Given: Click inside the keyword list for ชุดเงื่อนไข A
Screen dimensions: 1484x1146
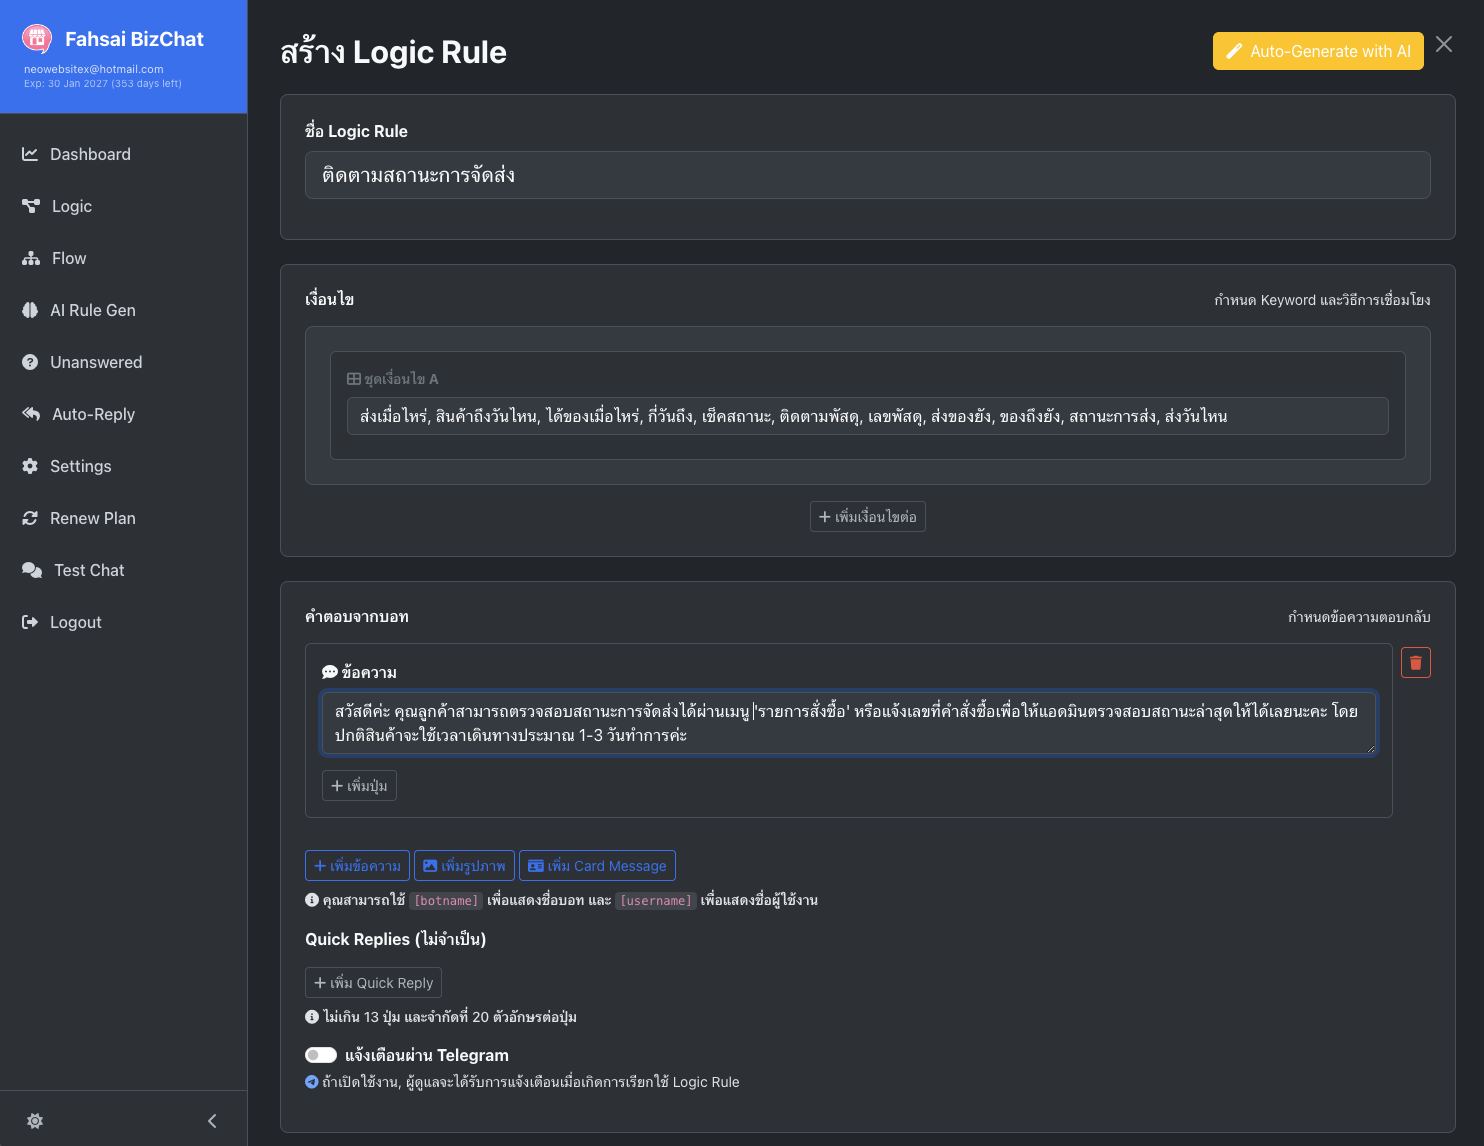Looking at the screenshot, I should [867, 416].
